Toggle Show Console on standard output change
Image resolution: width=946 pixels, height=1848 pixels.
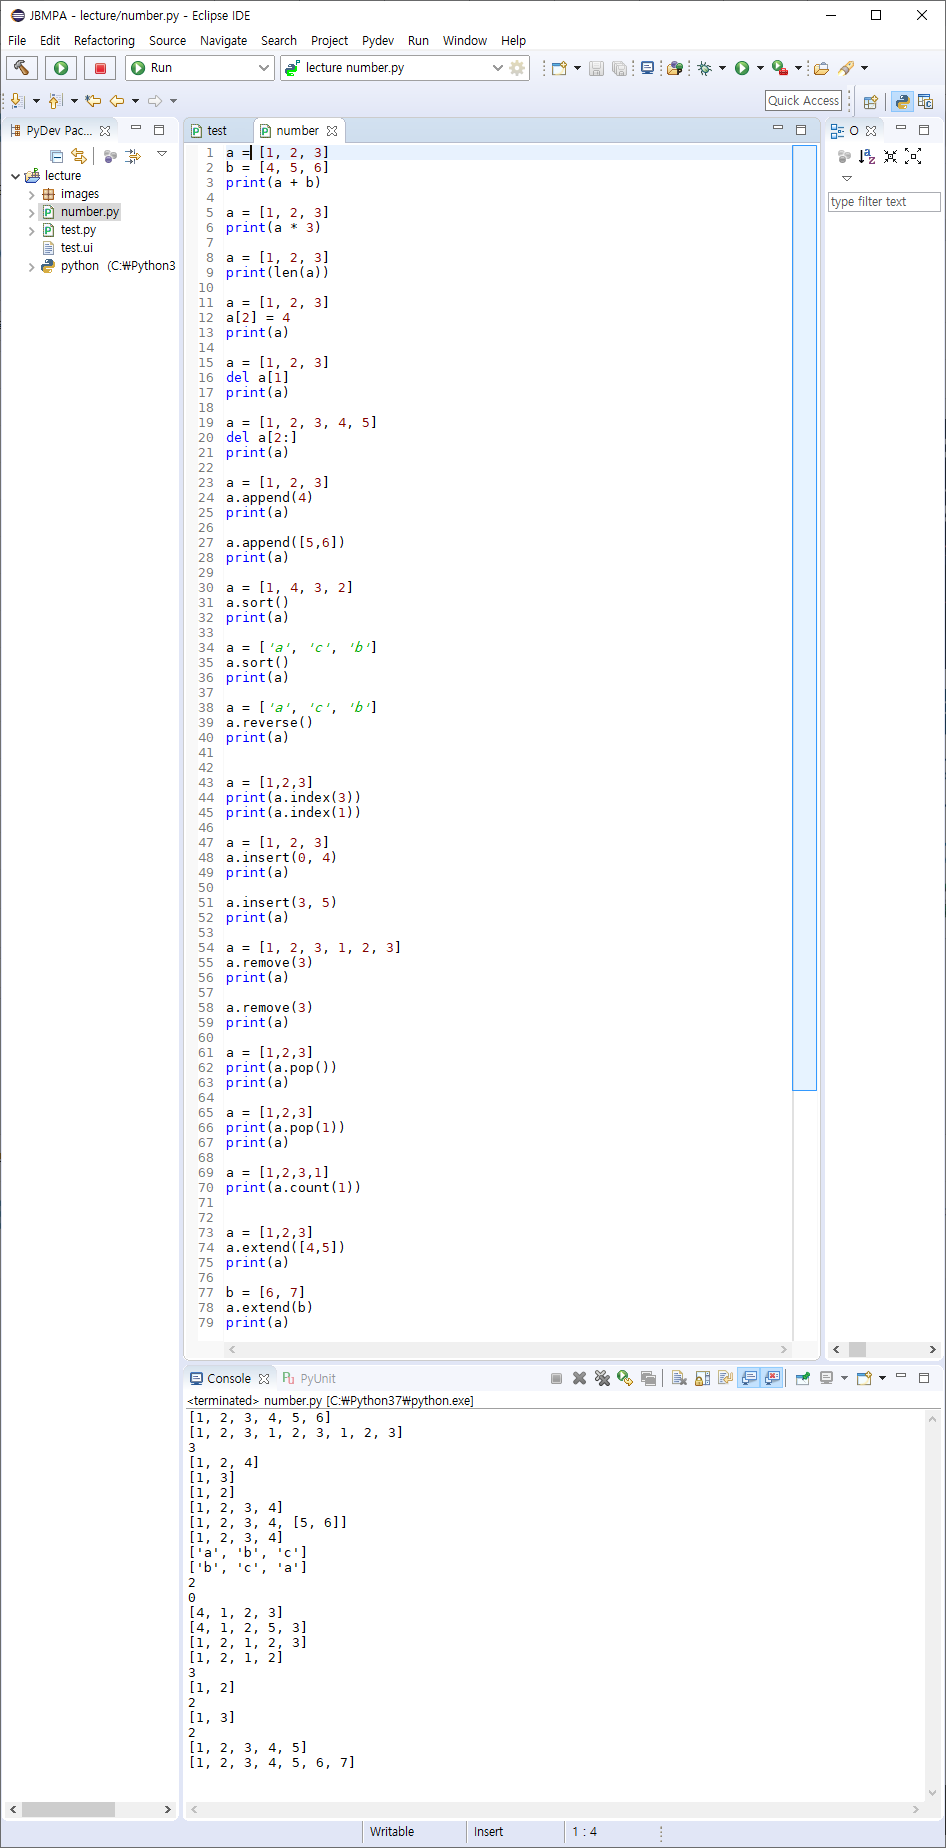point(749,1378)
